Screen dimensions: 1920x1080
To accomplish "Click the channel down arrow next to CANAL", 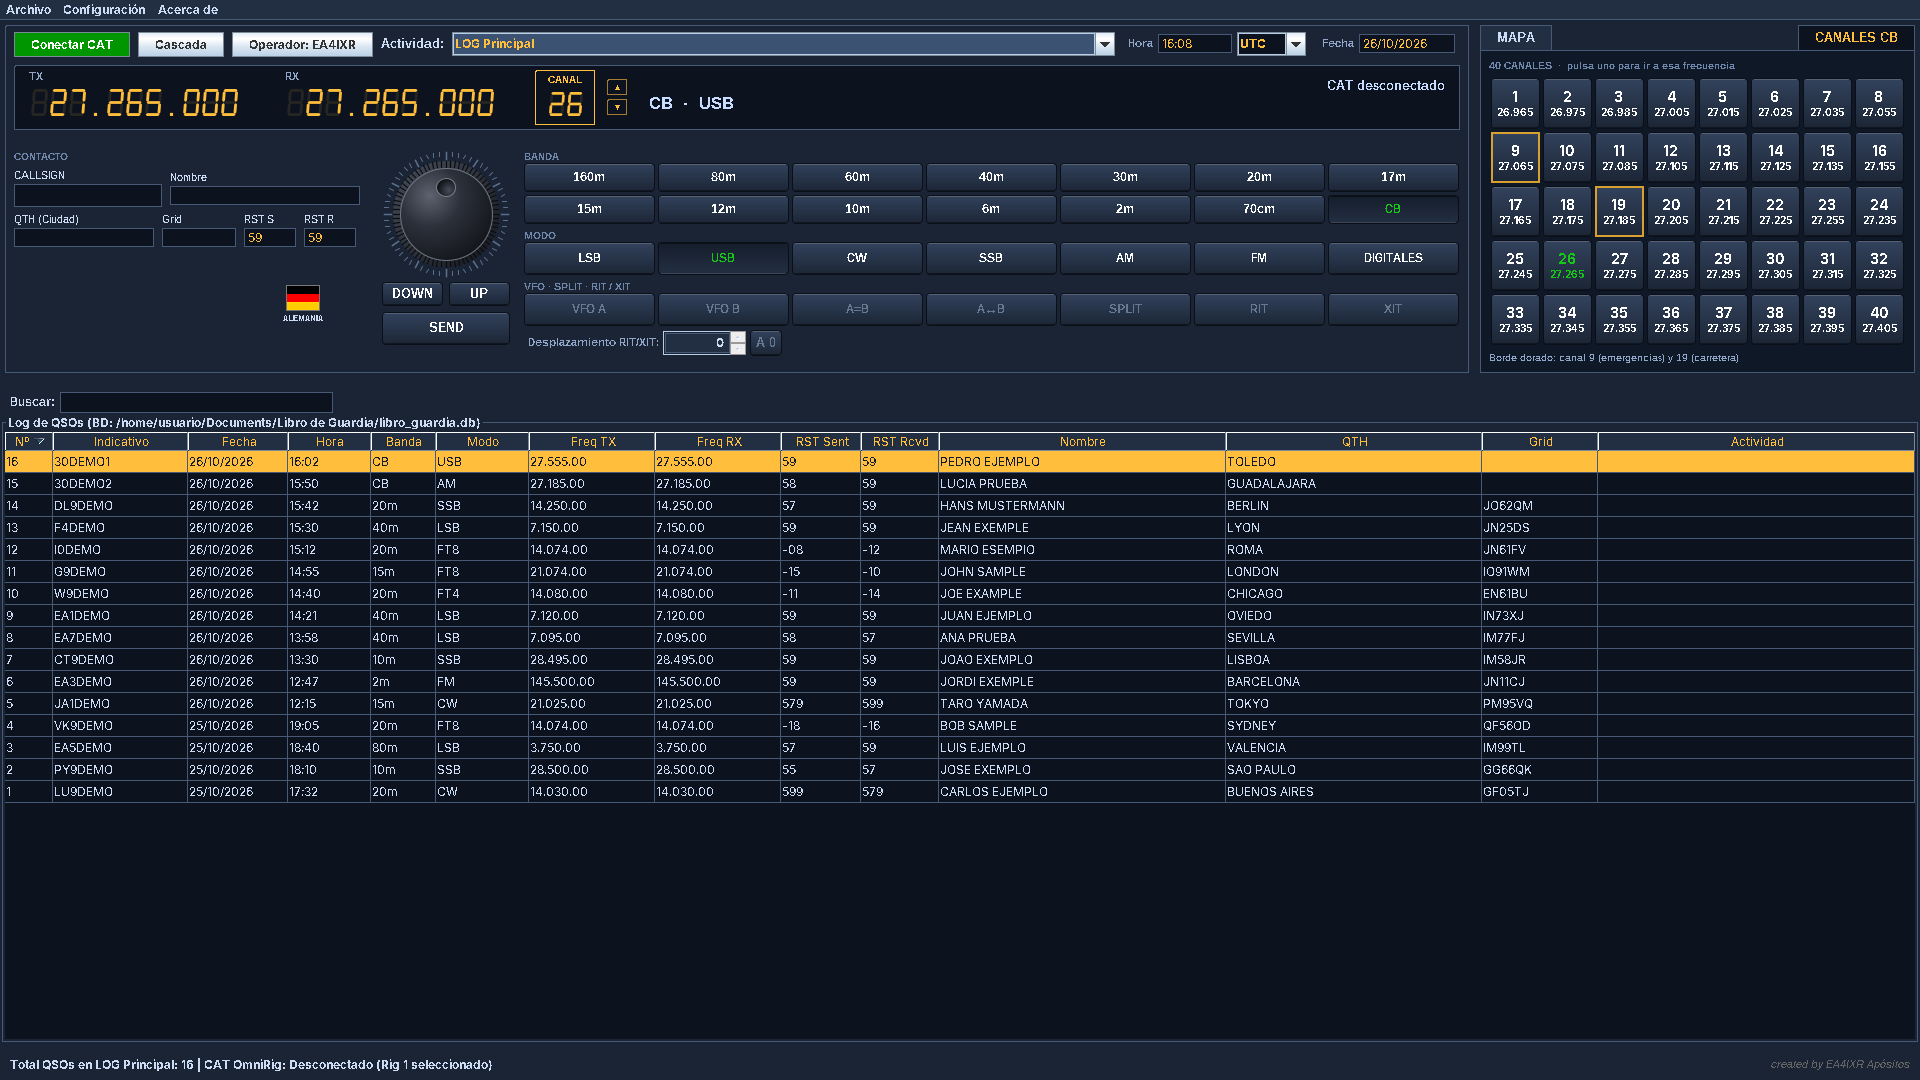I will click(x=617, y=107).
